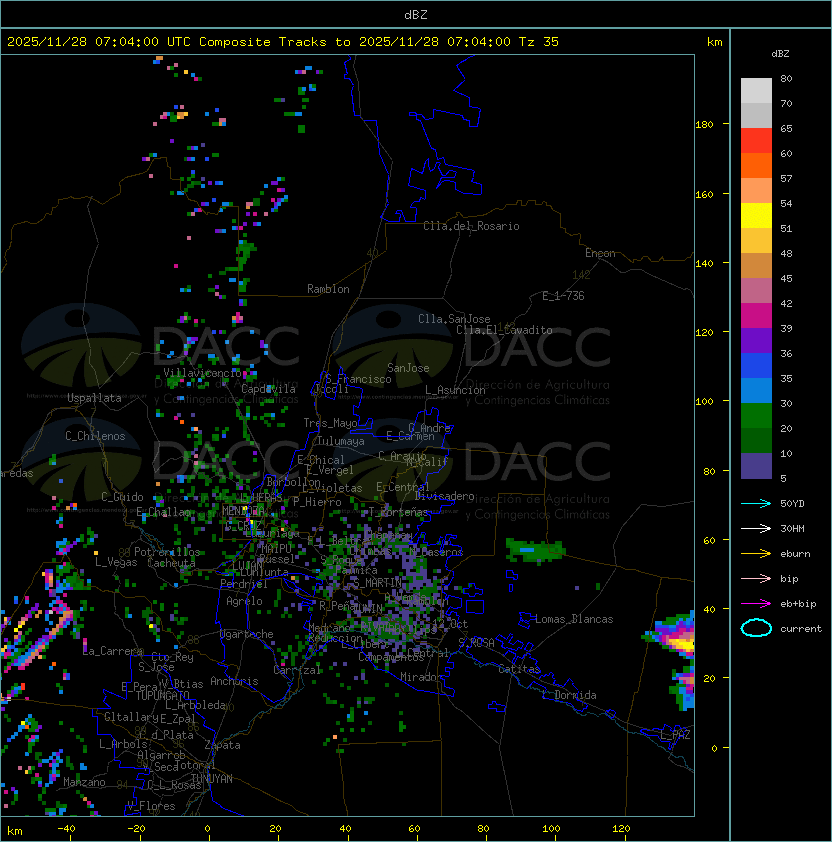Click the 'Agrelo' map label

[x=244, y=601]
